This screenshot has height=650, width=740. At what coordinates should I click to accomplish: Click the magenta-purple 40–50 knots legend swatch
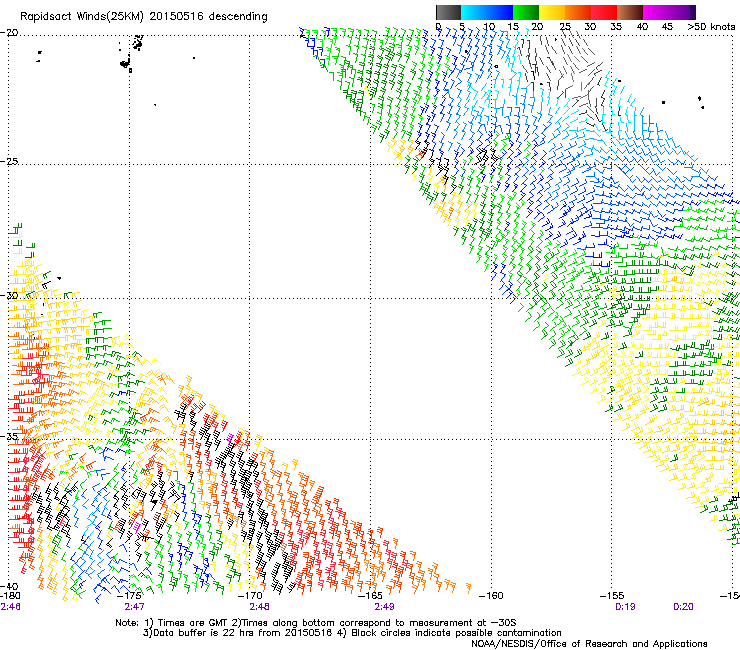(x=669, y=12)
